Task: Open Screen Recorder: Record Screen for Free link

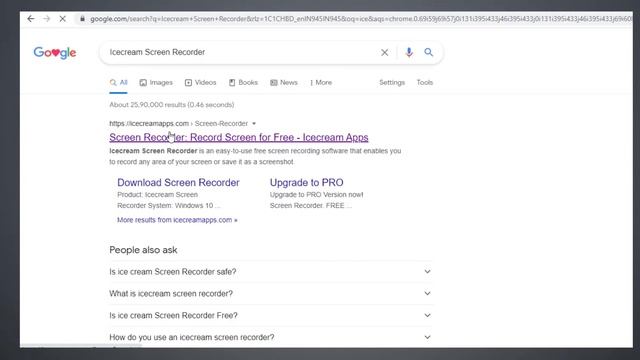Action: (x=239, y=138)
